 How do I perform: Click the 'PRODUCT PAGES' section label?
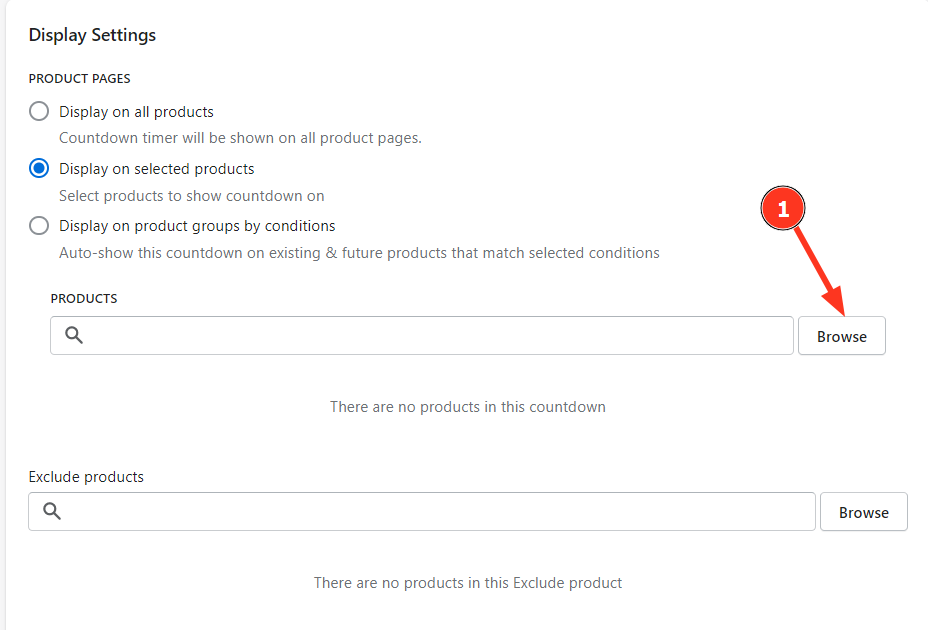tap(79, 78)
